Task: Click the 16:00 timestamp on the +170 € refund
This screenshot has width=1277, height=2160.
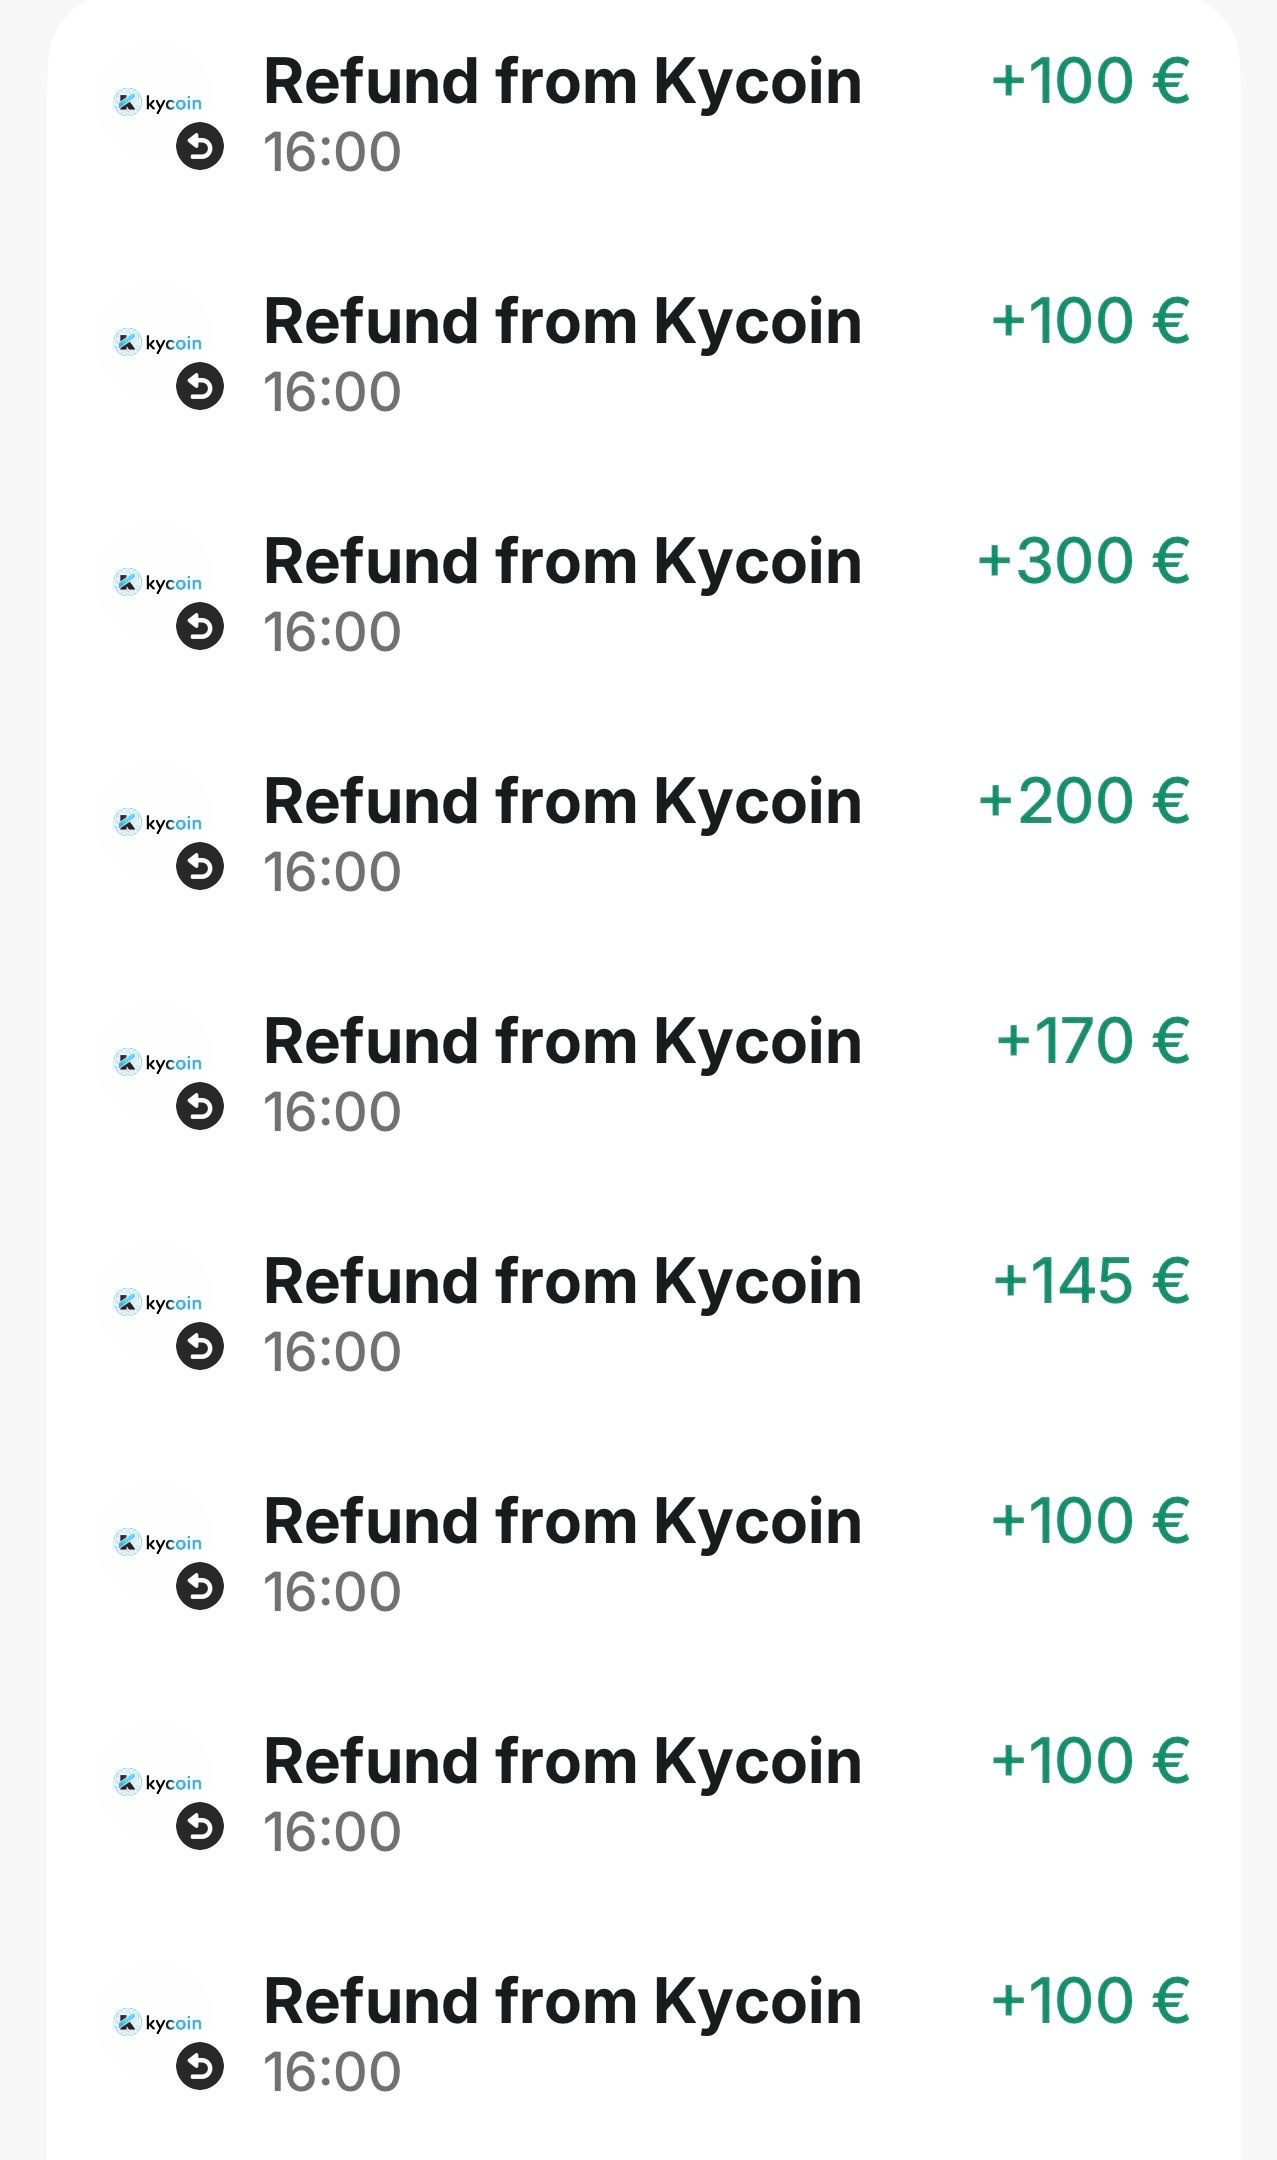Action: coord(332,1112)
